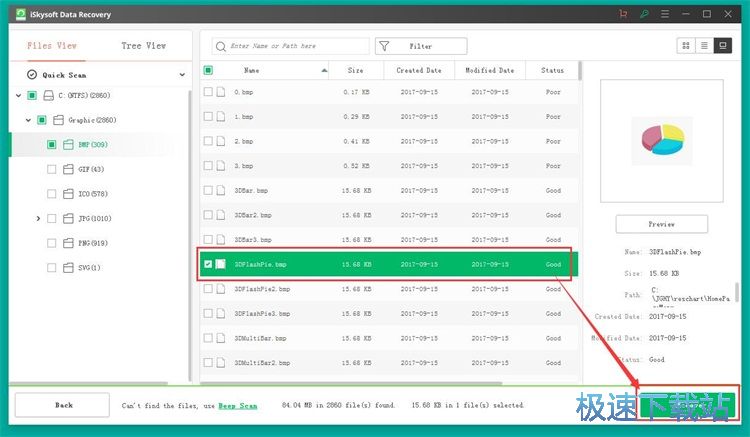Switch to preview pane view
This screenshot has height=437, width=750.
click(x=723, y=46)
